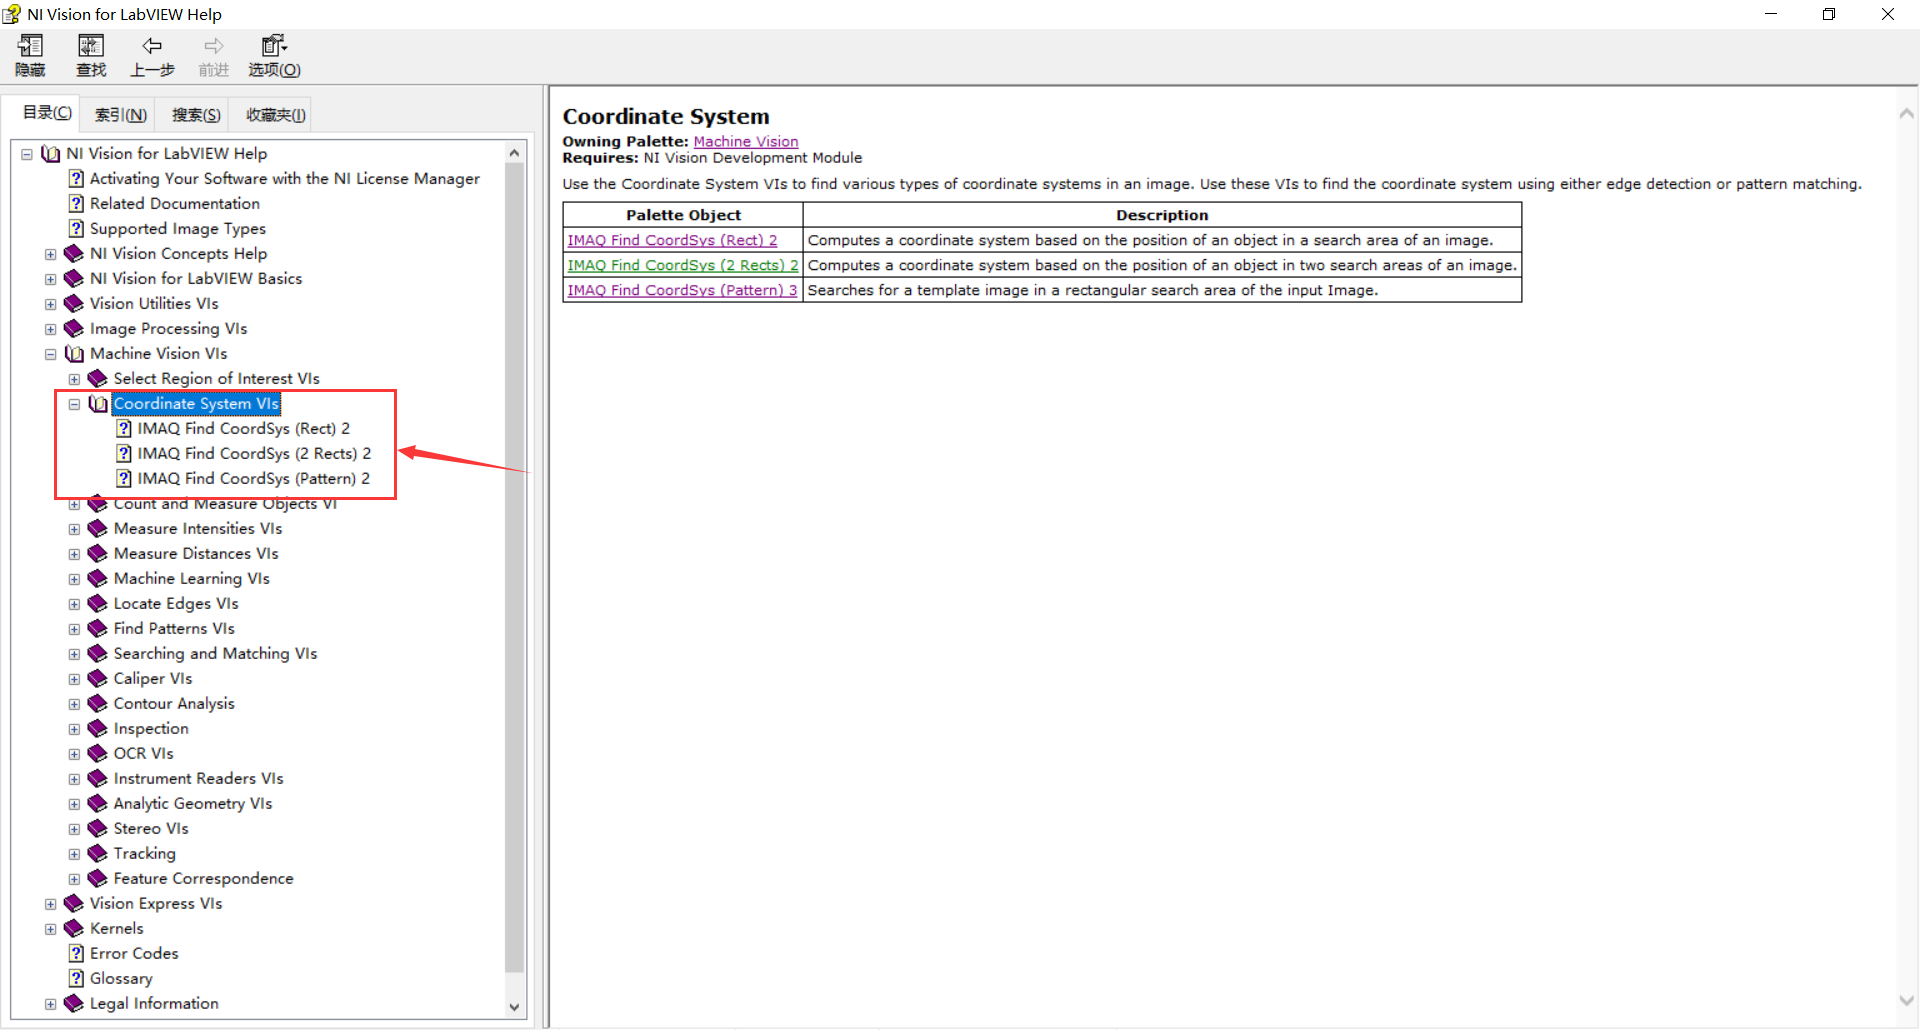
Task: Expand the Find Patterns VIs node
Action: (74, 629)
